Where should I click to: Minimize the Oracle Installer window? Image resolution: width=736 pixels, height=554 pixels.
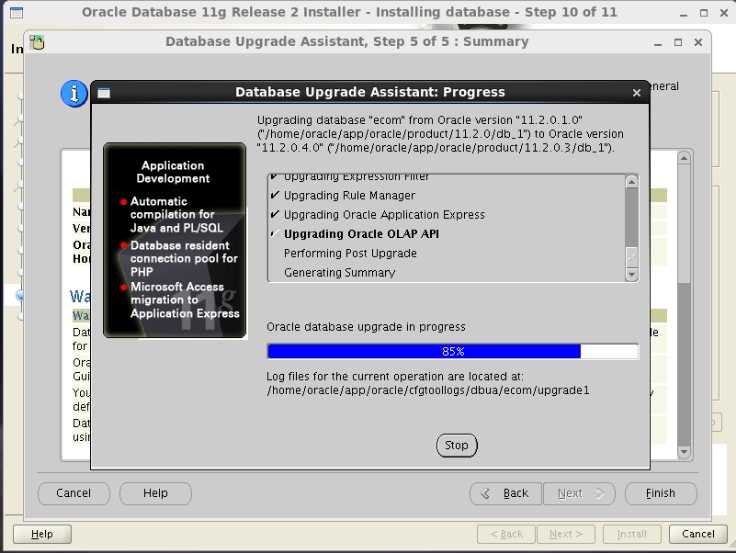[683, 14]
